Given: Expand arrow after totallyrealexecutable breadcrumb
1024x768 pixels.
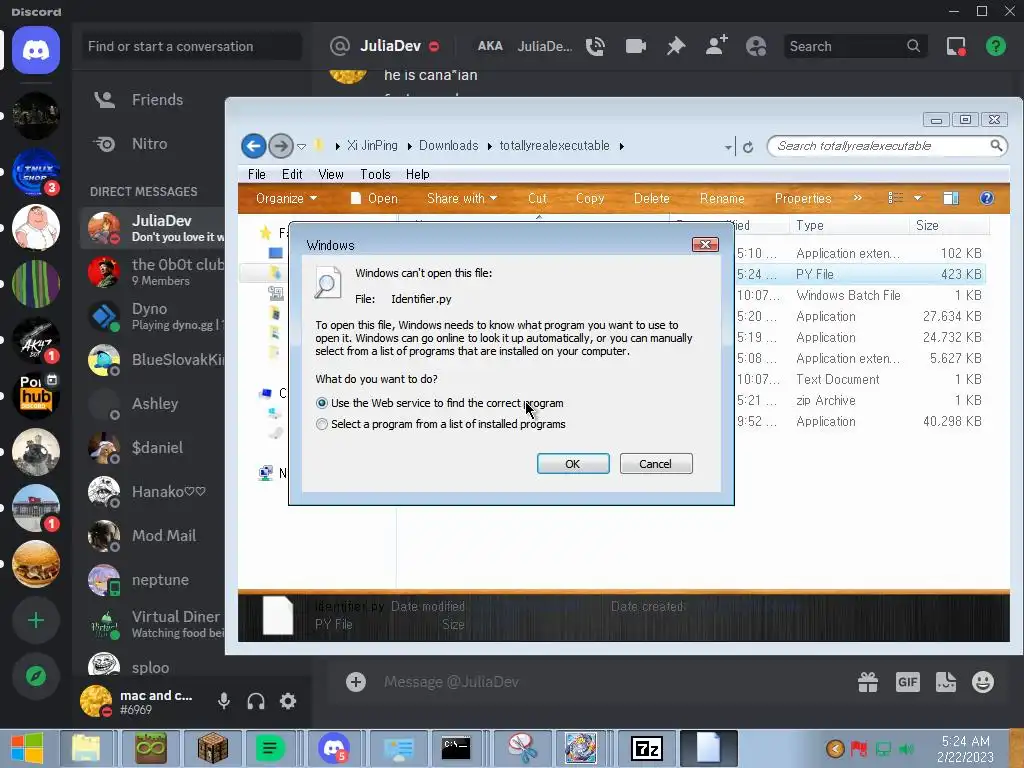Looking at the screenshot, I should [x=622, y=146].
